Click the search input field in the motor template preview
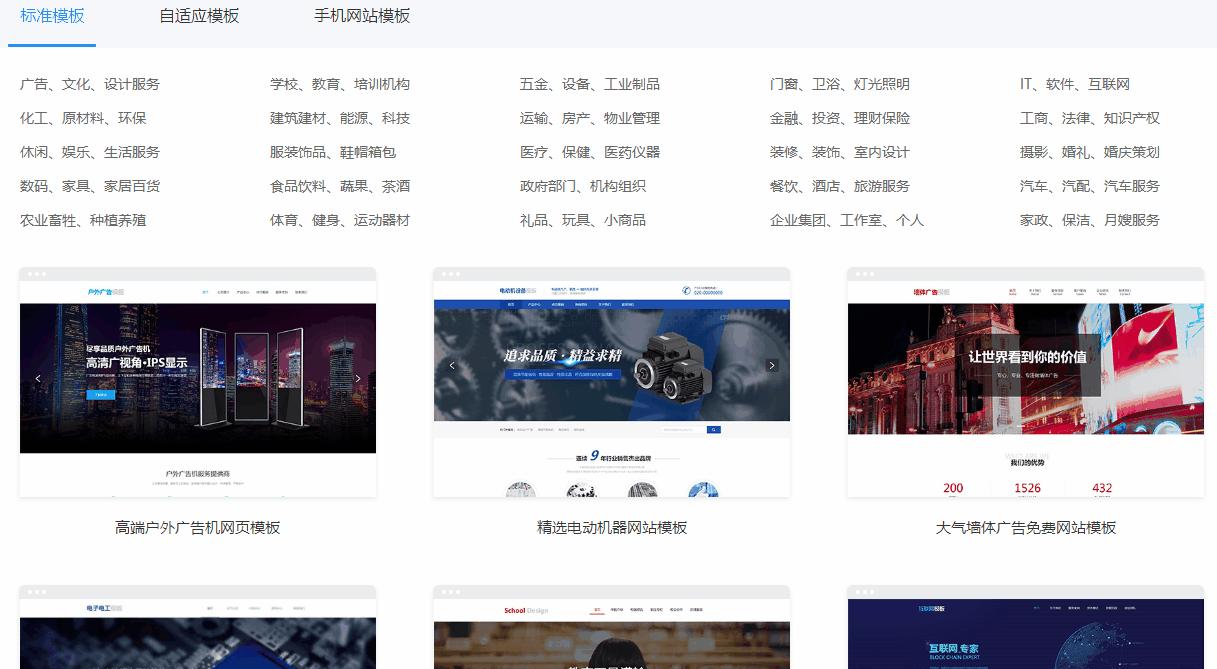Screen dimensions: 1217x669 (x=680, y=429)
